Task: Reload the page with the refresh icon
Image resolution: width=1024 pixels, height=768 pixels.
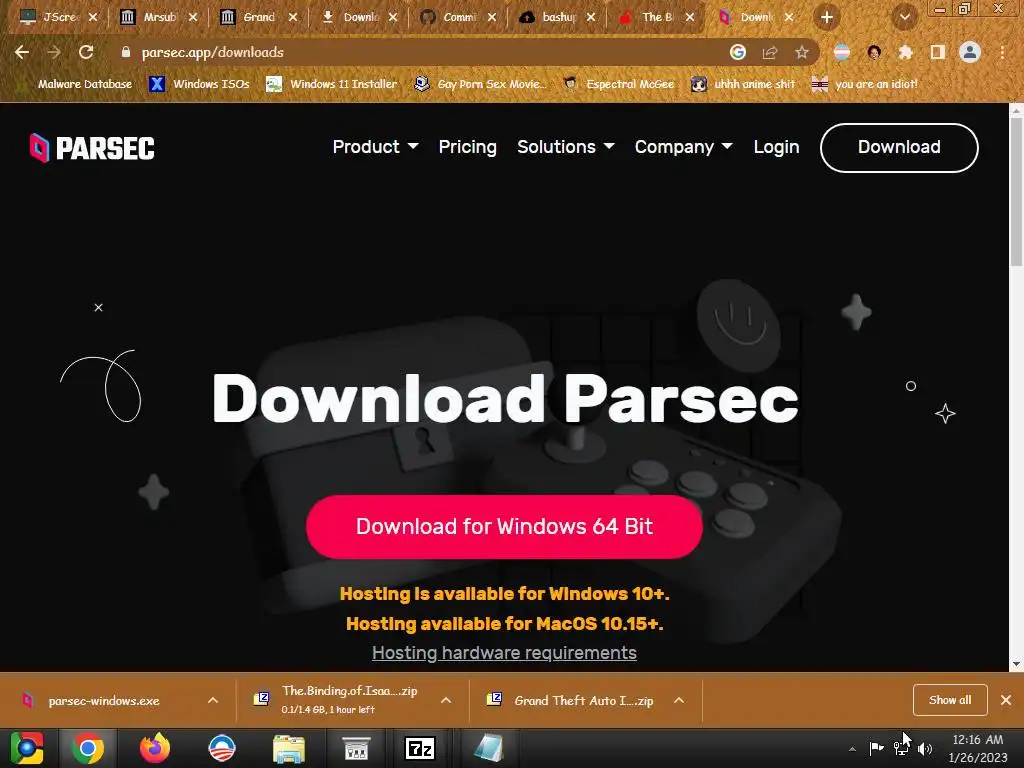Action: click(x=86, y=52)
